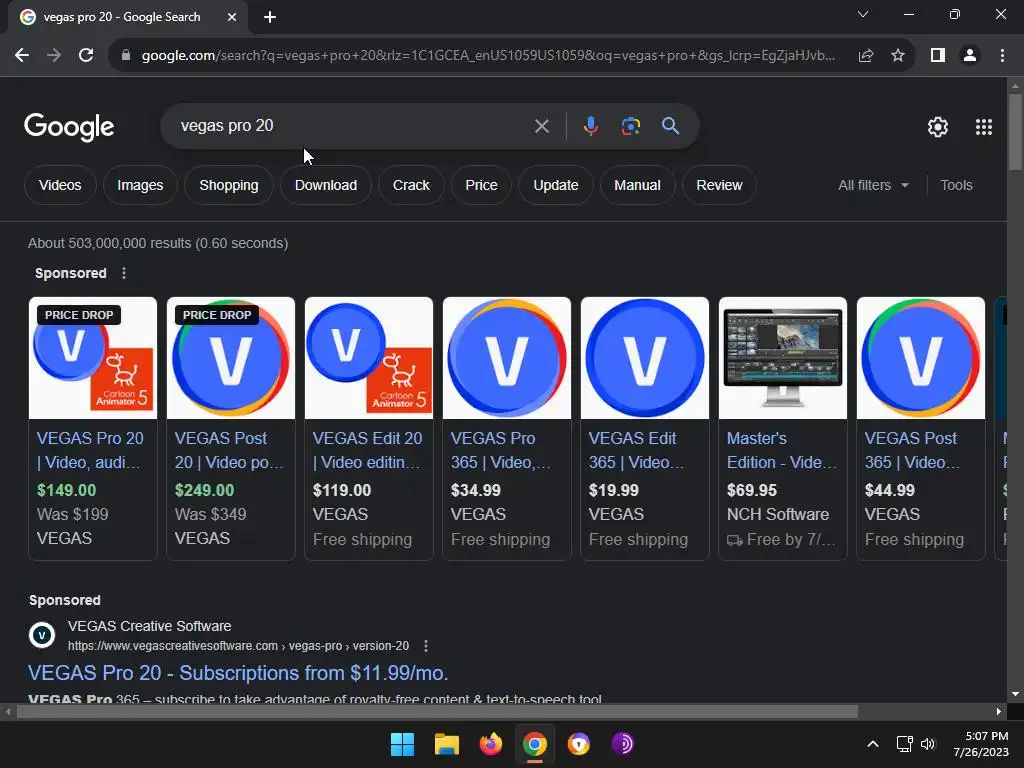
Task: Go back with the browser back arrow
Action: (22, 56)
